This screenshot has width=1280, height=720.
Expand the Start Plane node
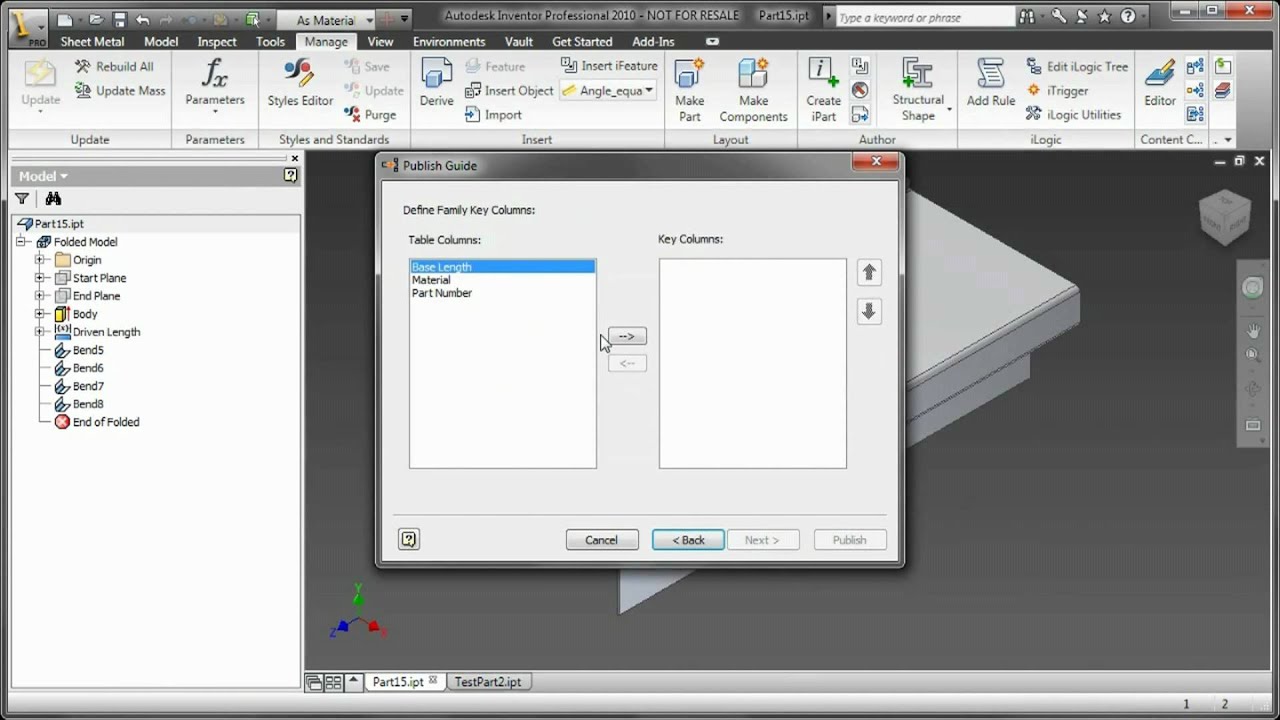pos(40,278)
